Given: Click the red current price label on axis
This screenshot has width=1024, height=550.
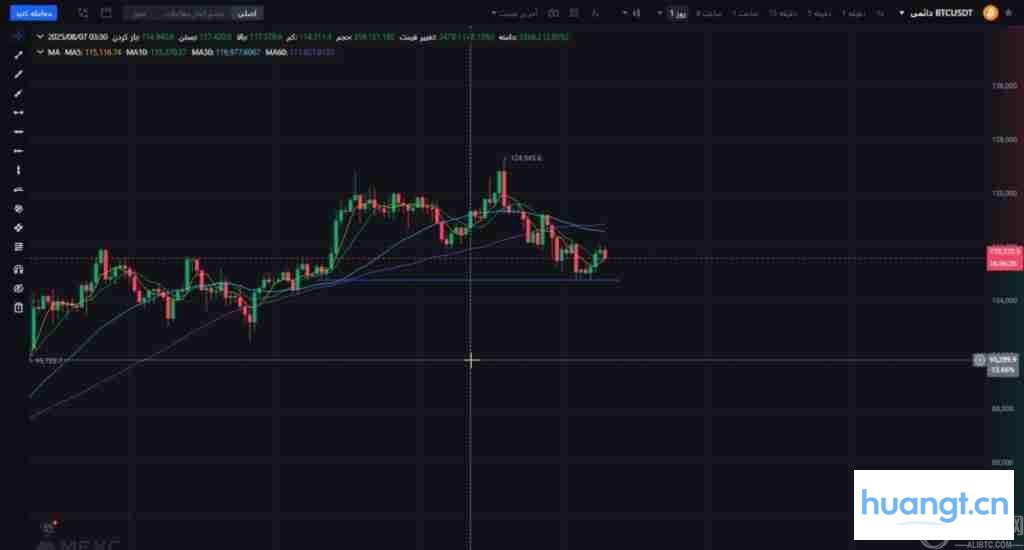Looking at the screenshot, I should [1004, 257].
